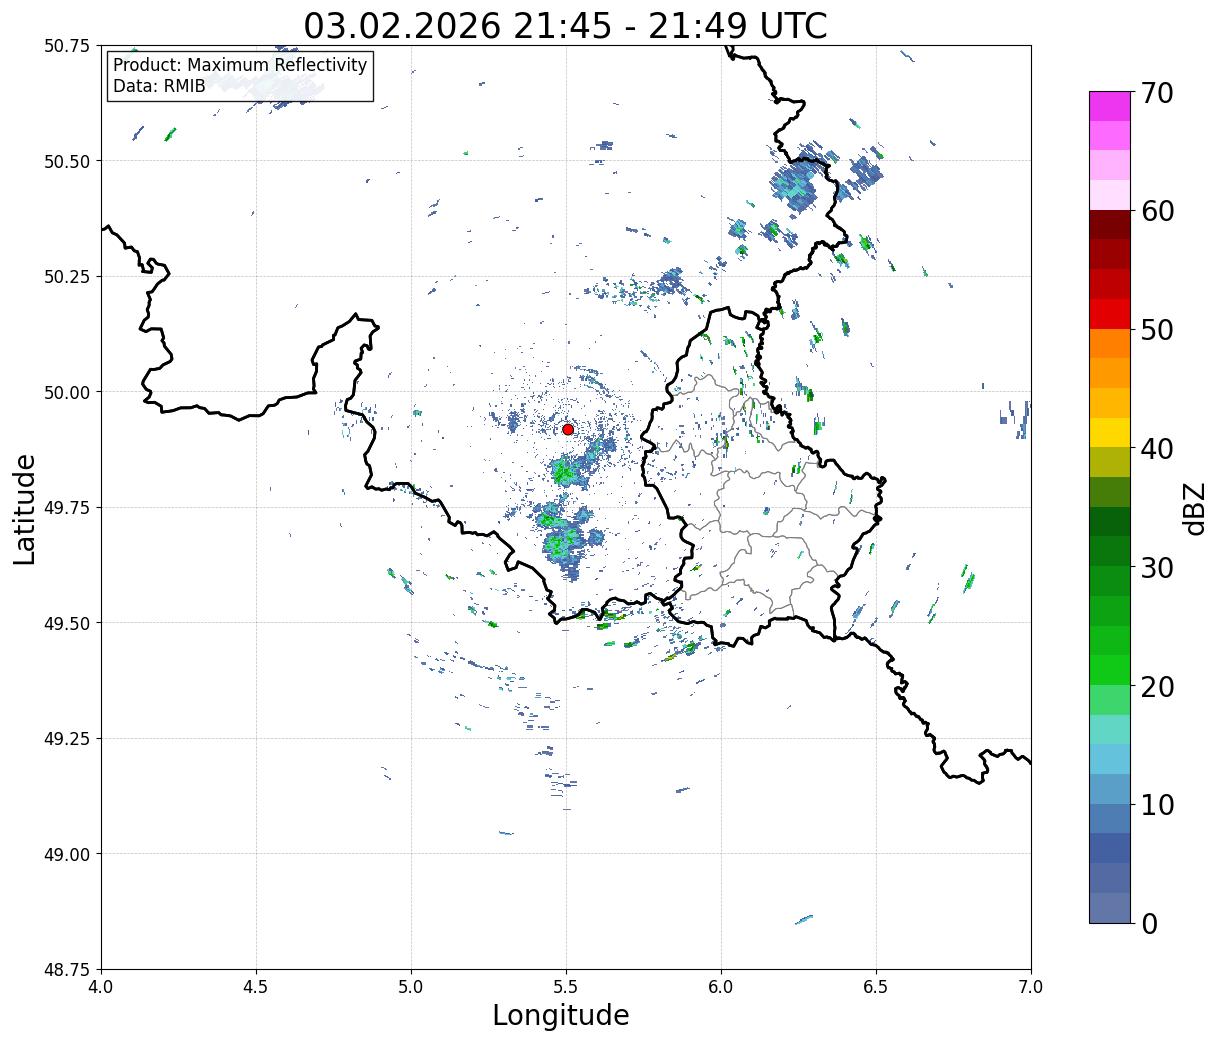The height and width of the screenshot is (1040, 1219).
Task: Click the latitude tick label 50.50
Action: tap(67, 161)
